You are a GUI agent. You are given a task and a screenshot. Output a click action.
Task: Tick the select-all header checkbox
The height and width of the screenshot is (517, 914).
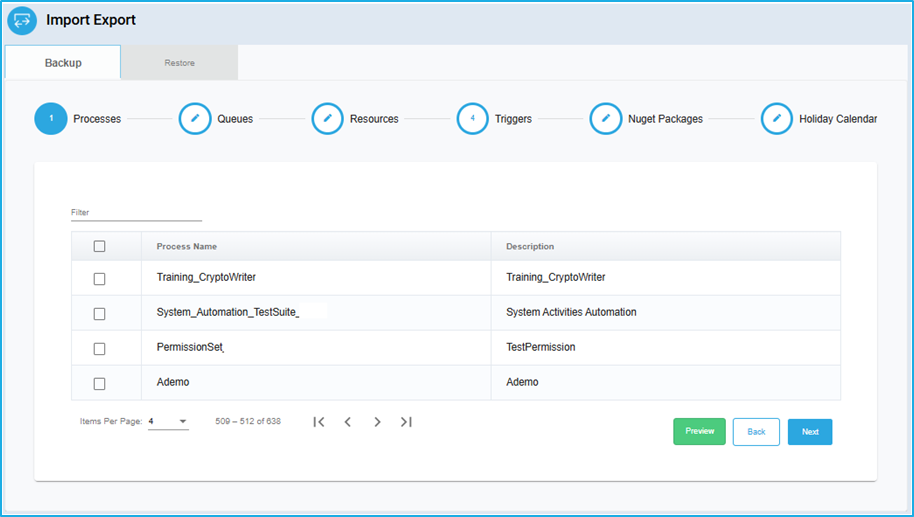tap(100, 246)
